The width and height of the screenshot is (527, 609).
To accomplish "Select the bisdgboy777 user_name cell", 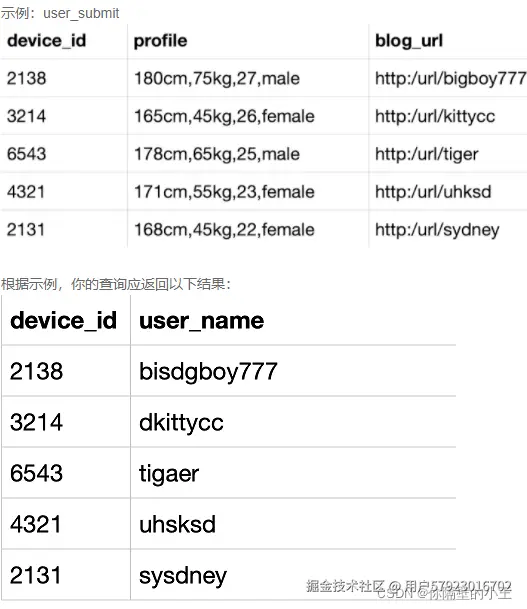I will click(x=208, y=371).
